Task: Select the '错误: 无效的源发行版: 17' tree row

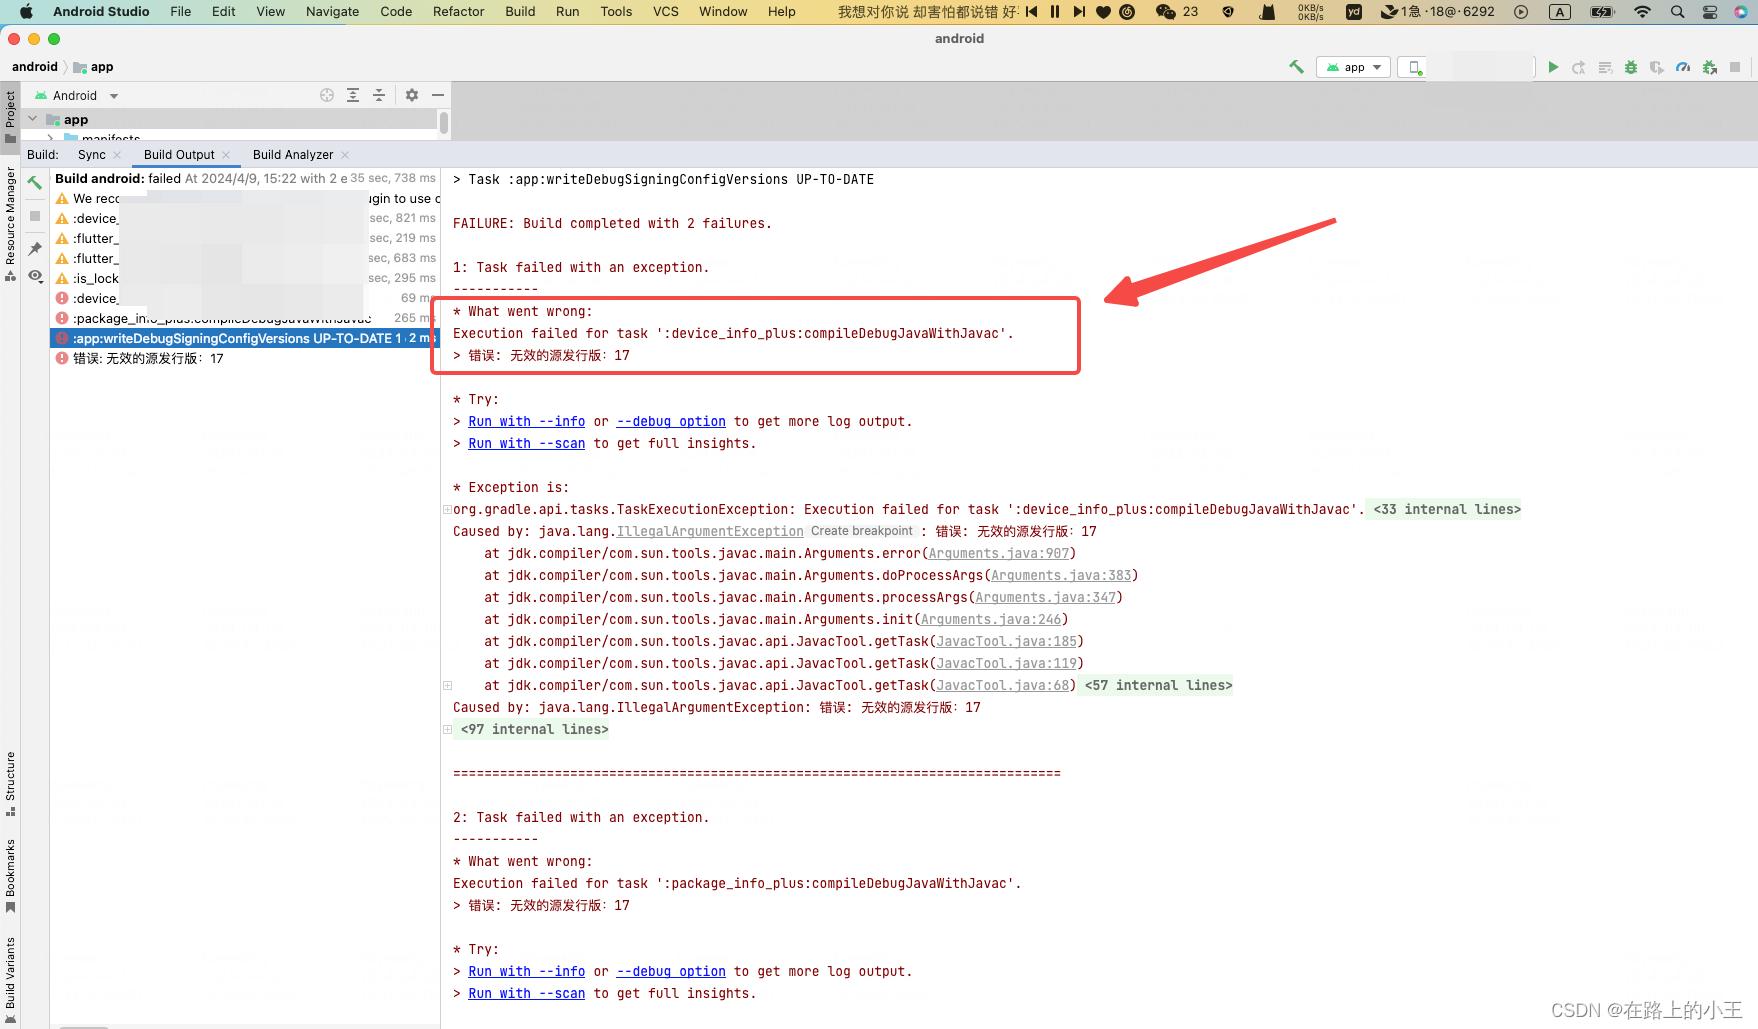Action: coord(245,359)
